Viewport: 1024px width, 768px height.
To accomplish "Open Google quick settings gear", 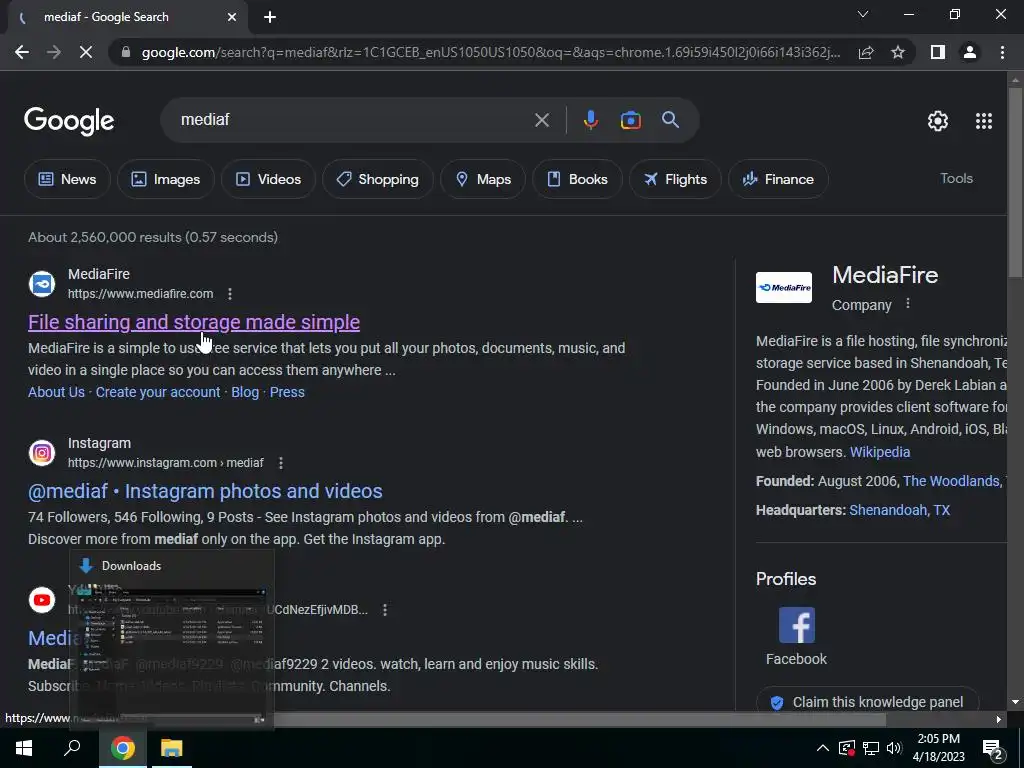I will (x=938, y=121).
